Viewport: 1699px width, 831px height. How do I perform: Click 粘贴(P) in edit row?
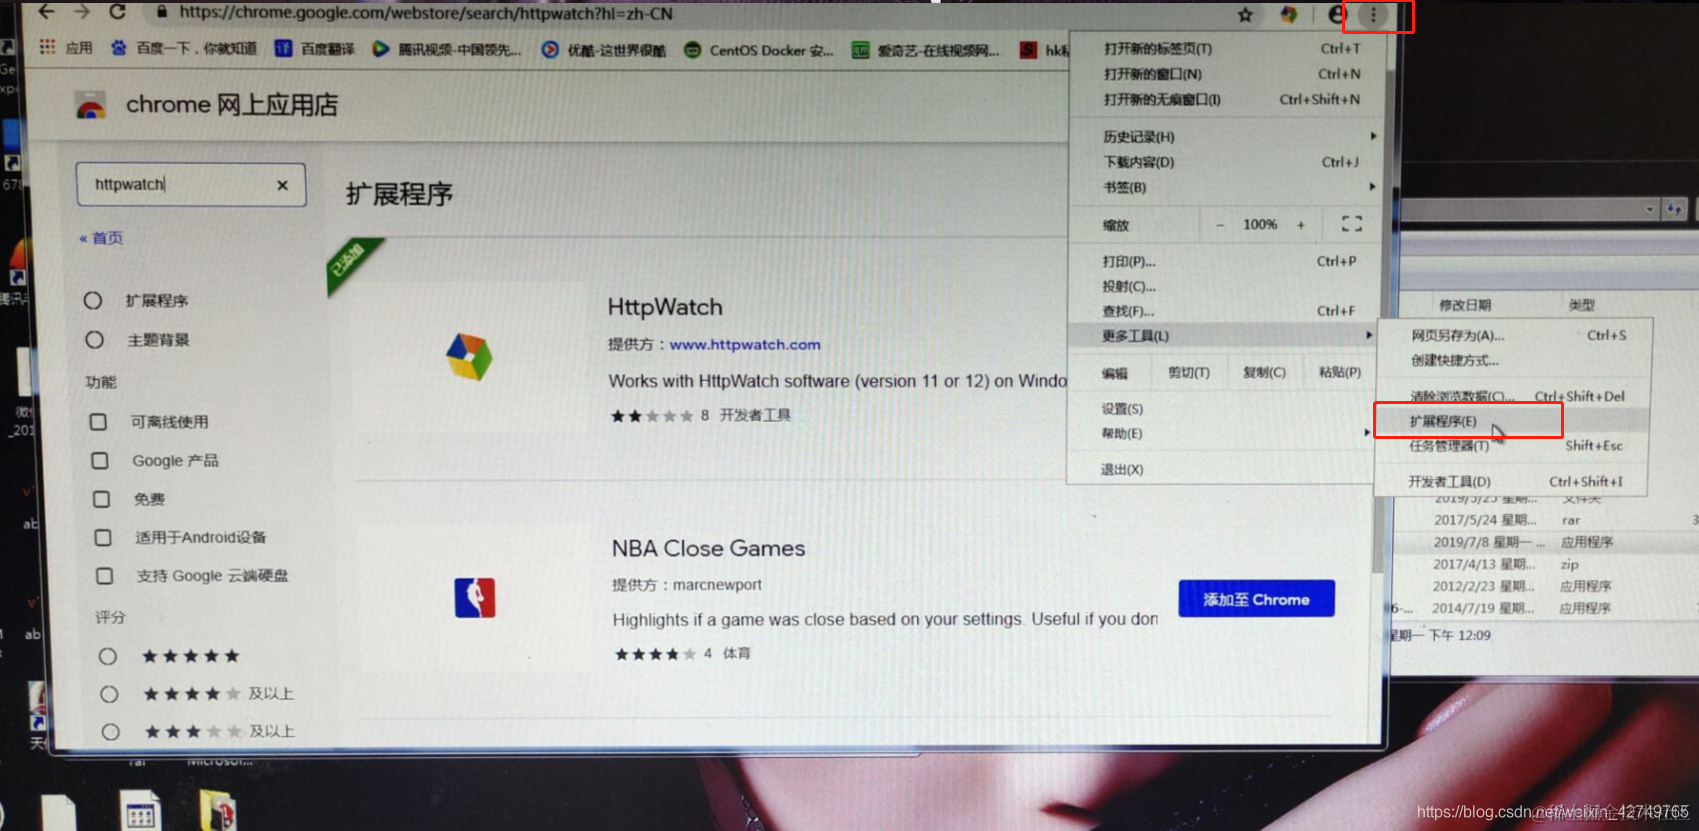(1339, 372)
